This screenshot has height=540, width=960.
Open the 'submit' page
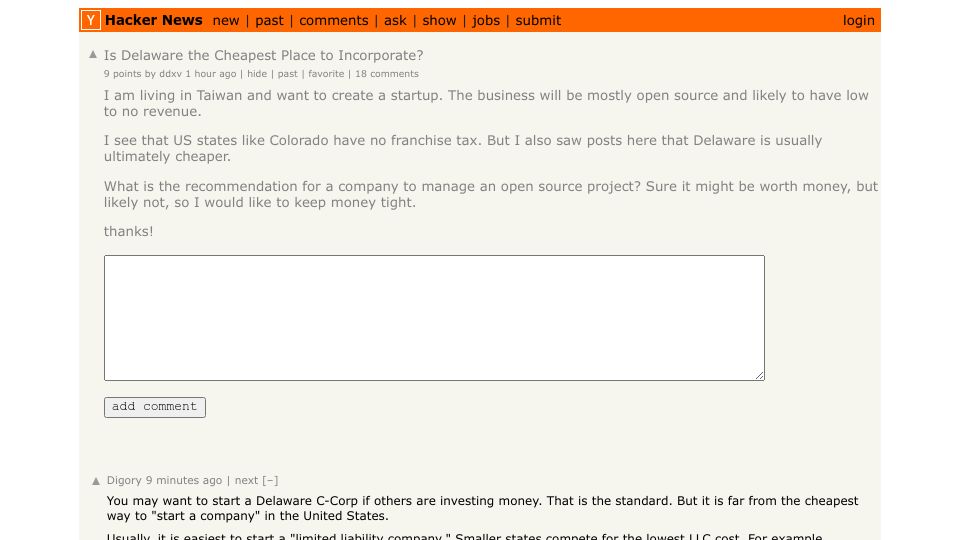pos(538,21)
